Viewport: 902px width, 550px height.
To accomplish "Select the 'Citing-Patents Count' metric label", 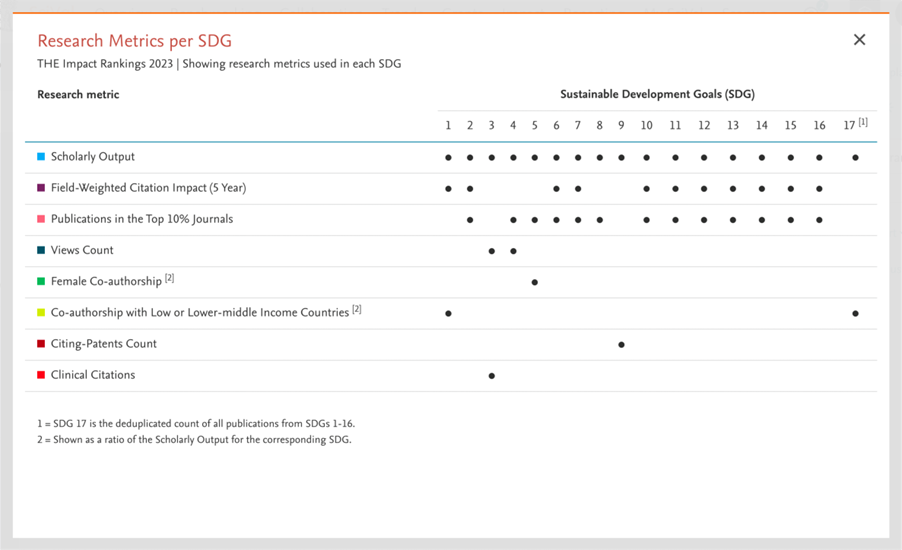I will [104, 343].
